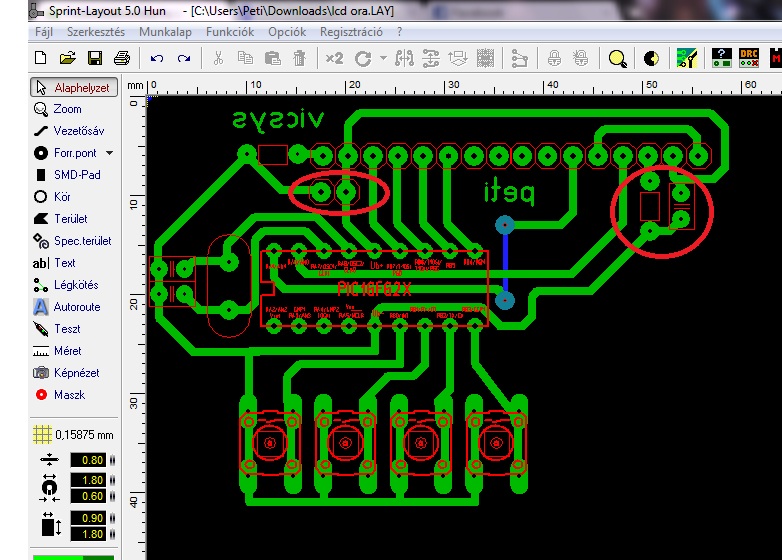Open the ? help menu
The width and height of the screenshot is (782, 560).
click(x=399, y=32)
